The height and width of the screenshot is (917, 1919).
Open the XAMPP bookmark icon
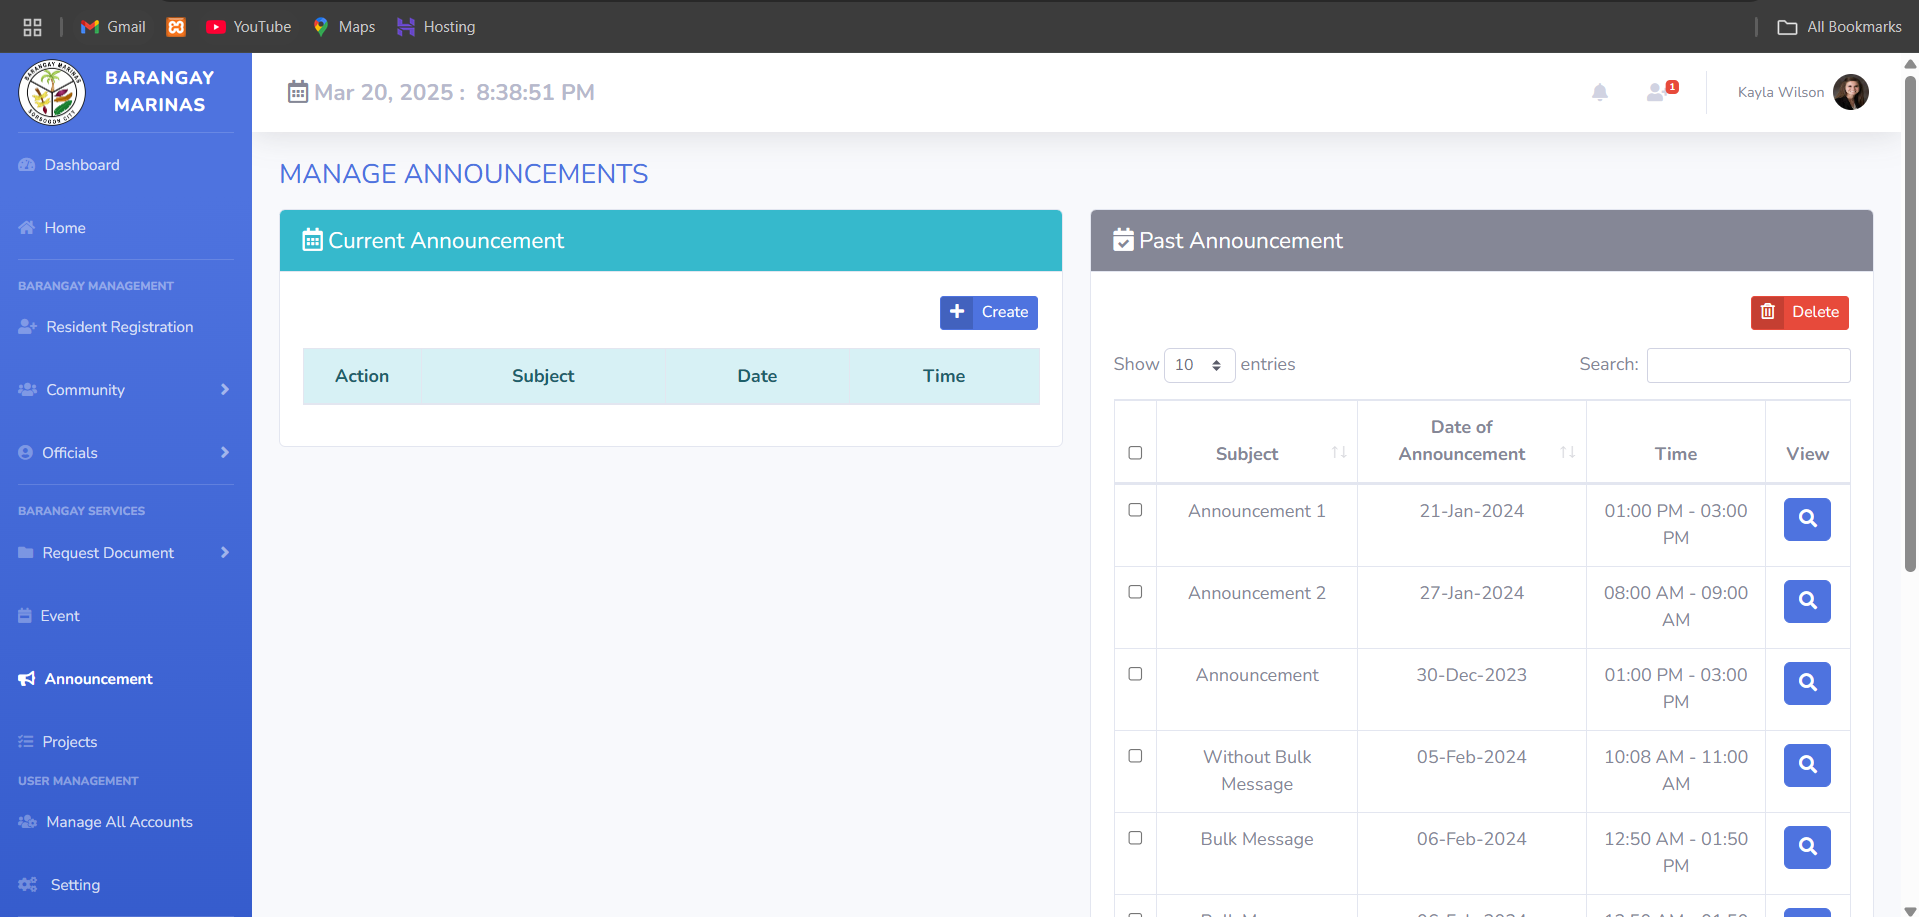point(176,27)
